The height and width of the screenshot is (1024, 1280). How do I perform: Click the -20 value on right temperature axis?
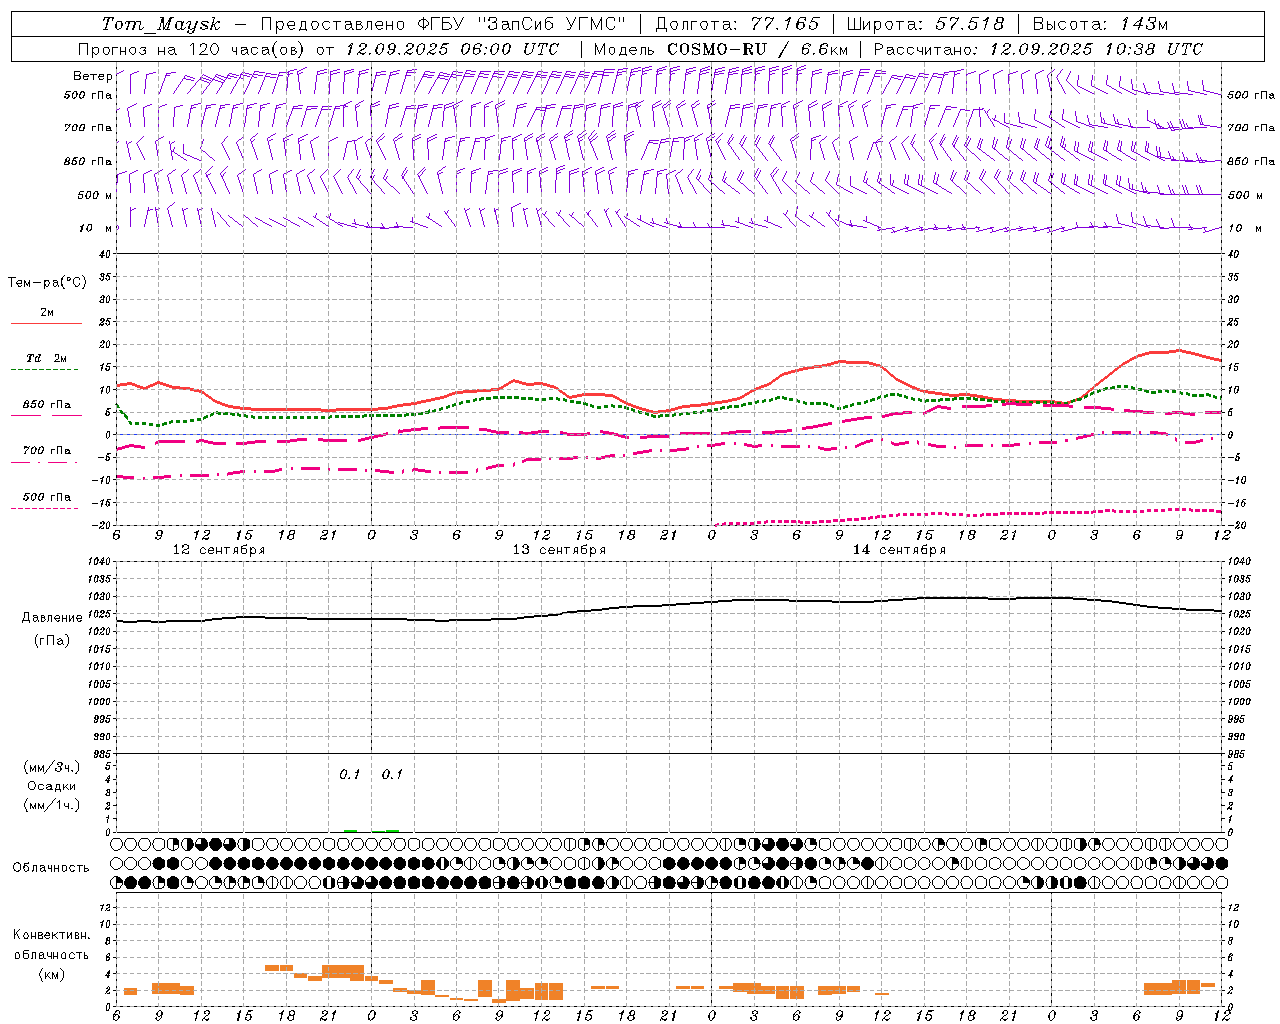point(1237,526)
